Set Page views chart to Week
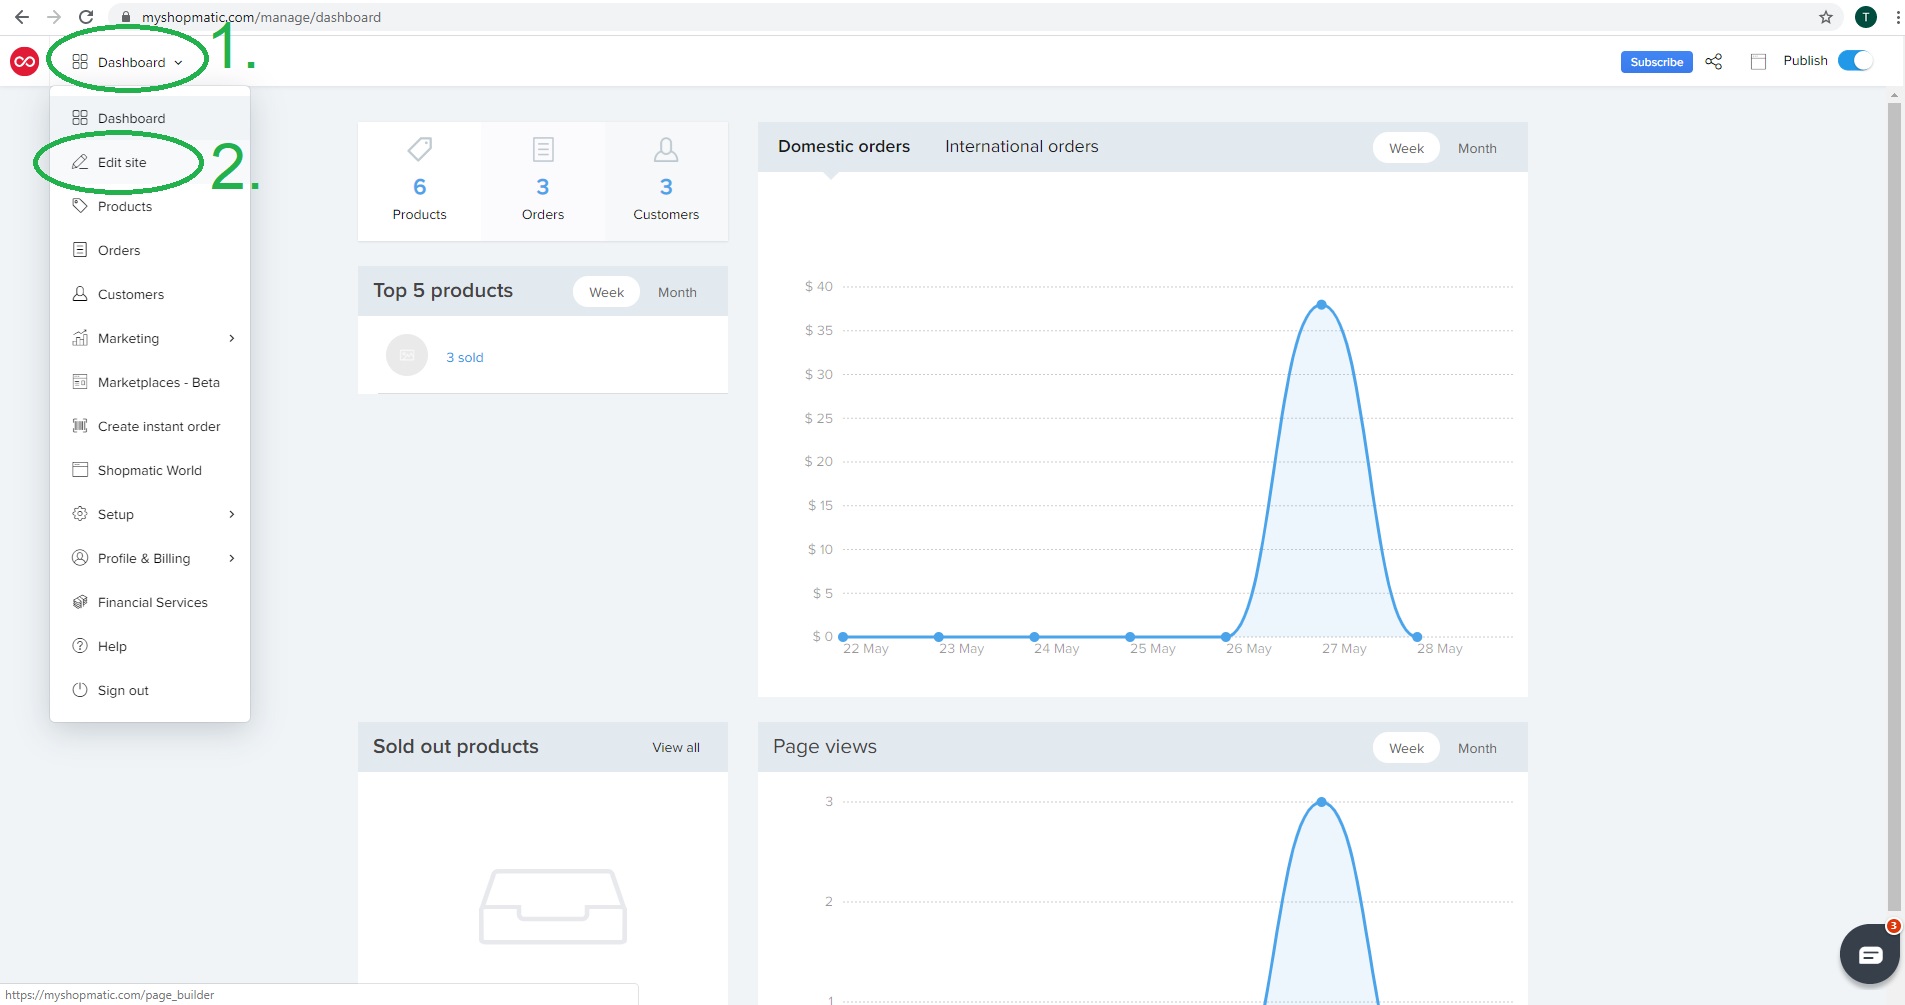 [1406, 748]
